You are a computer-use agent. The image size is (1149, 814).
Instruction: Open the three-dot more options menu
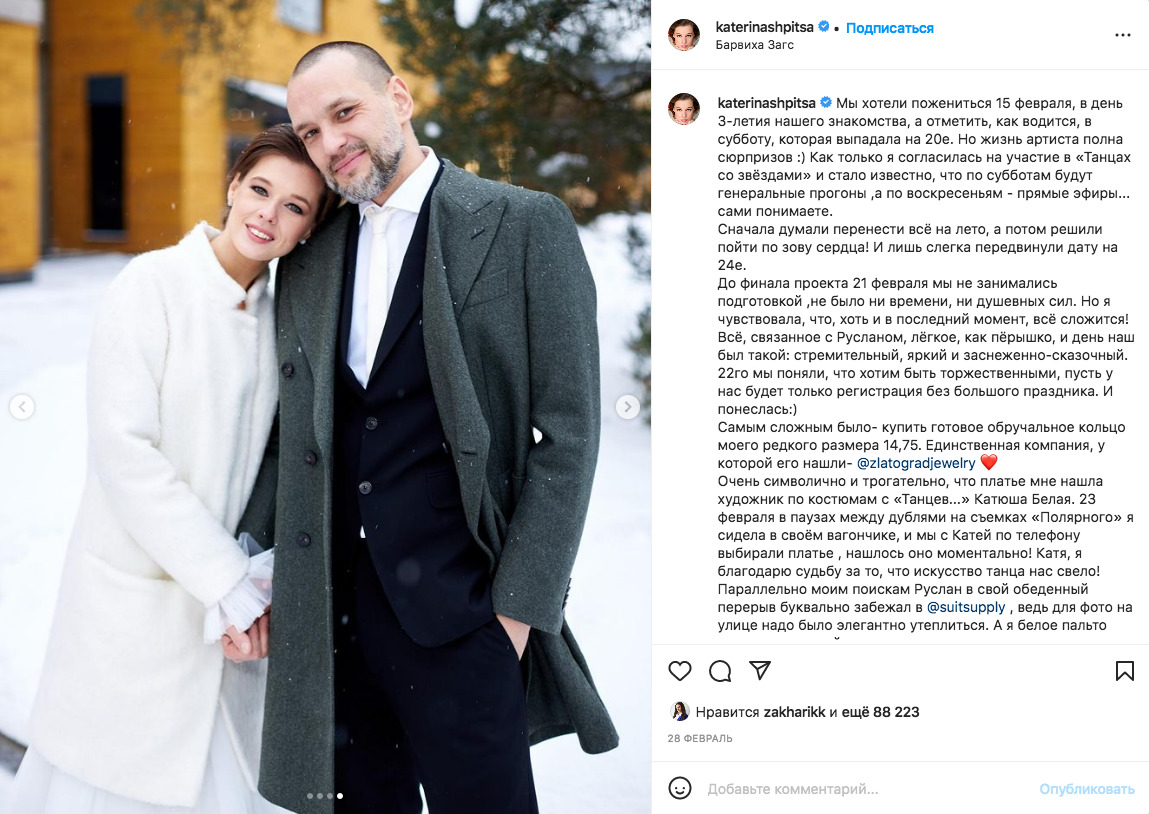pos(1123,35)
